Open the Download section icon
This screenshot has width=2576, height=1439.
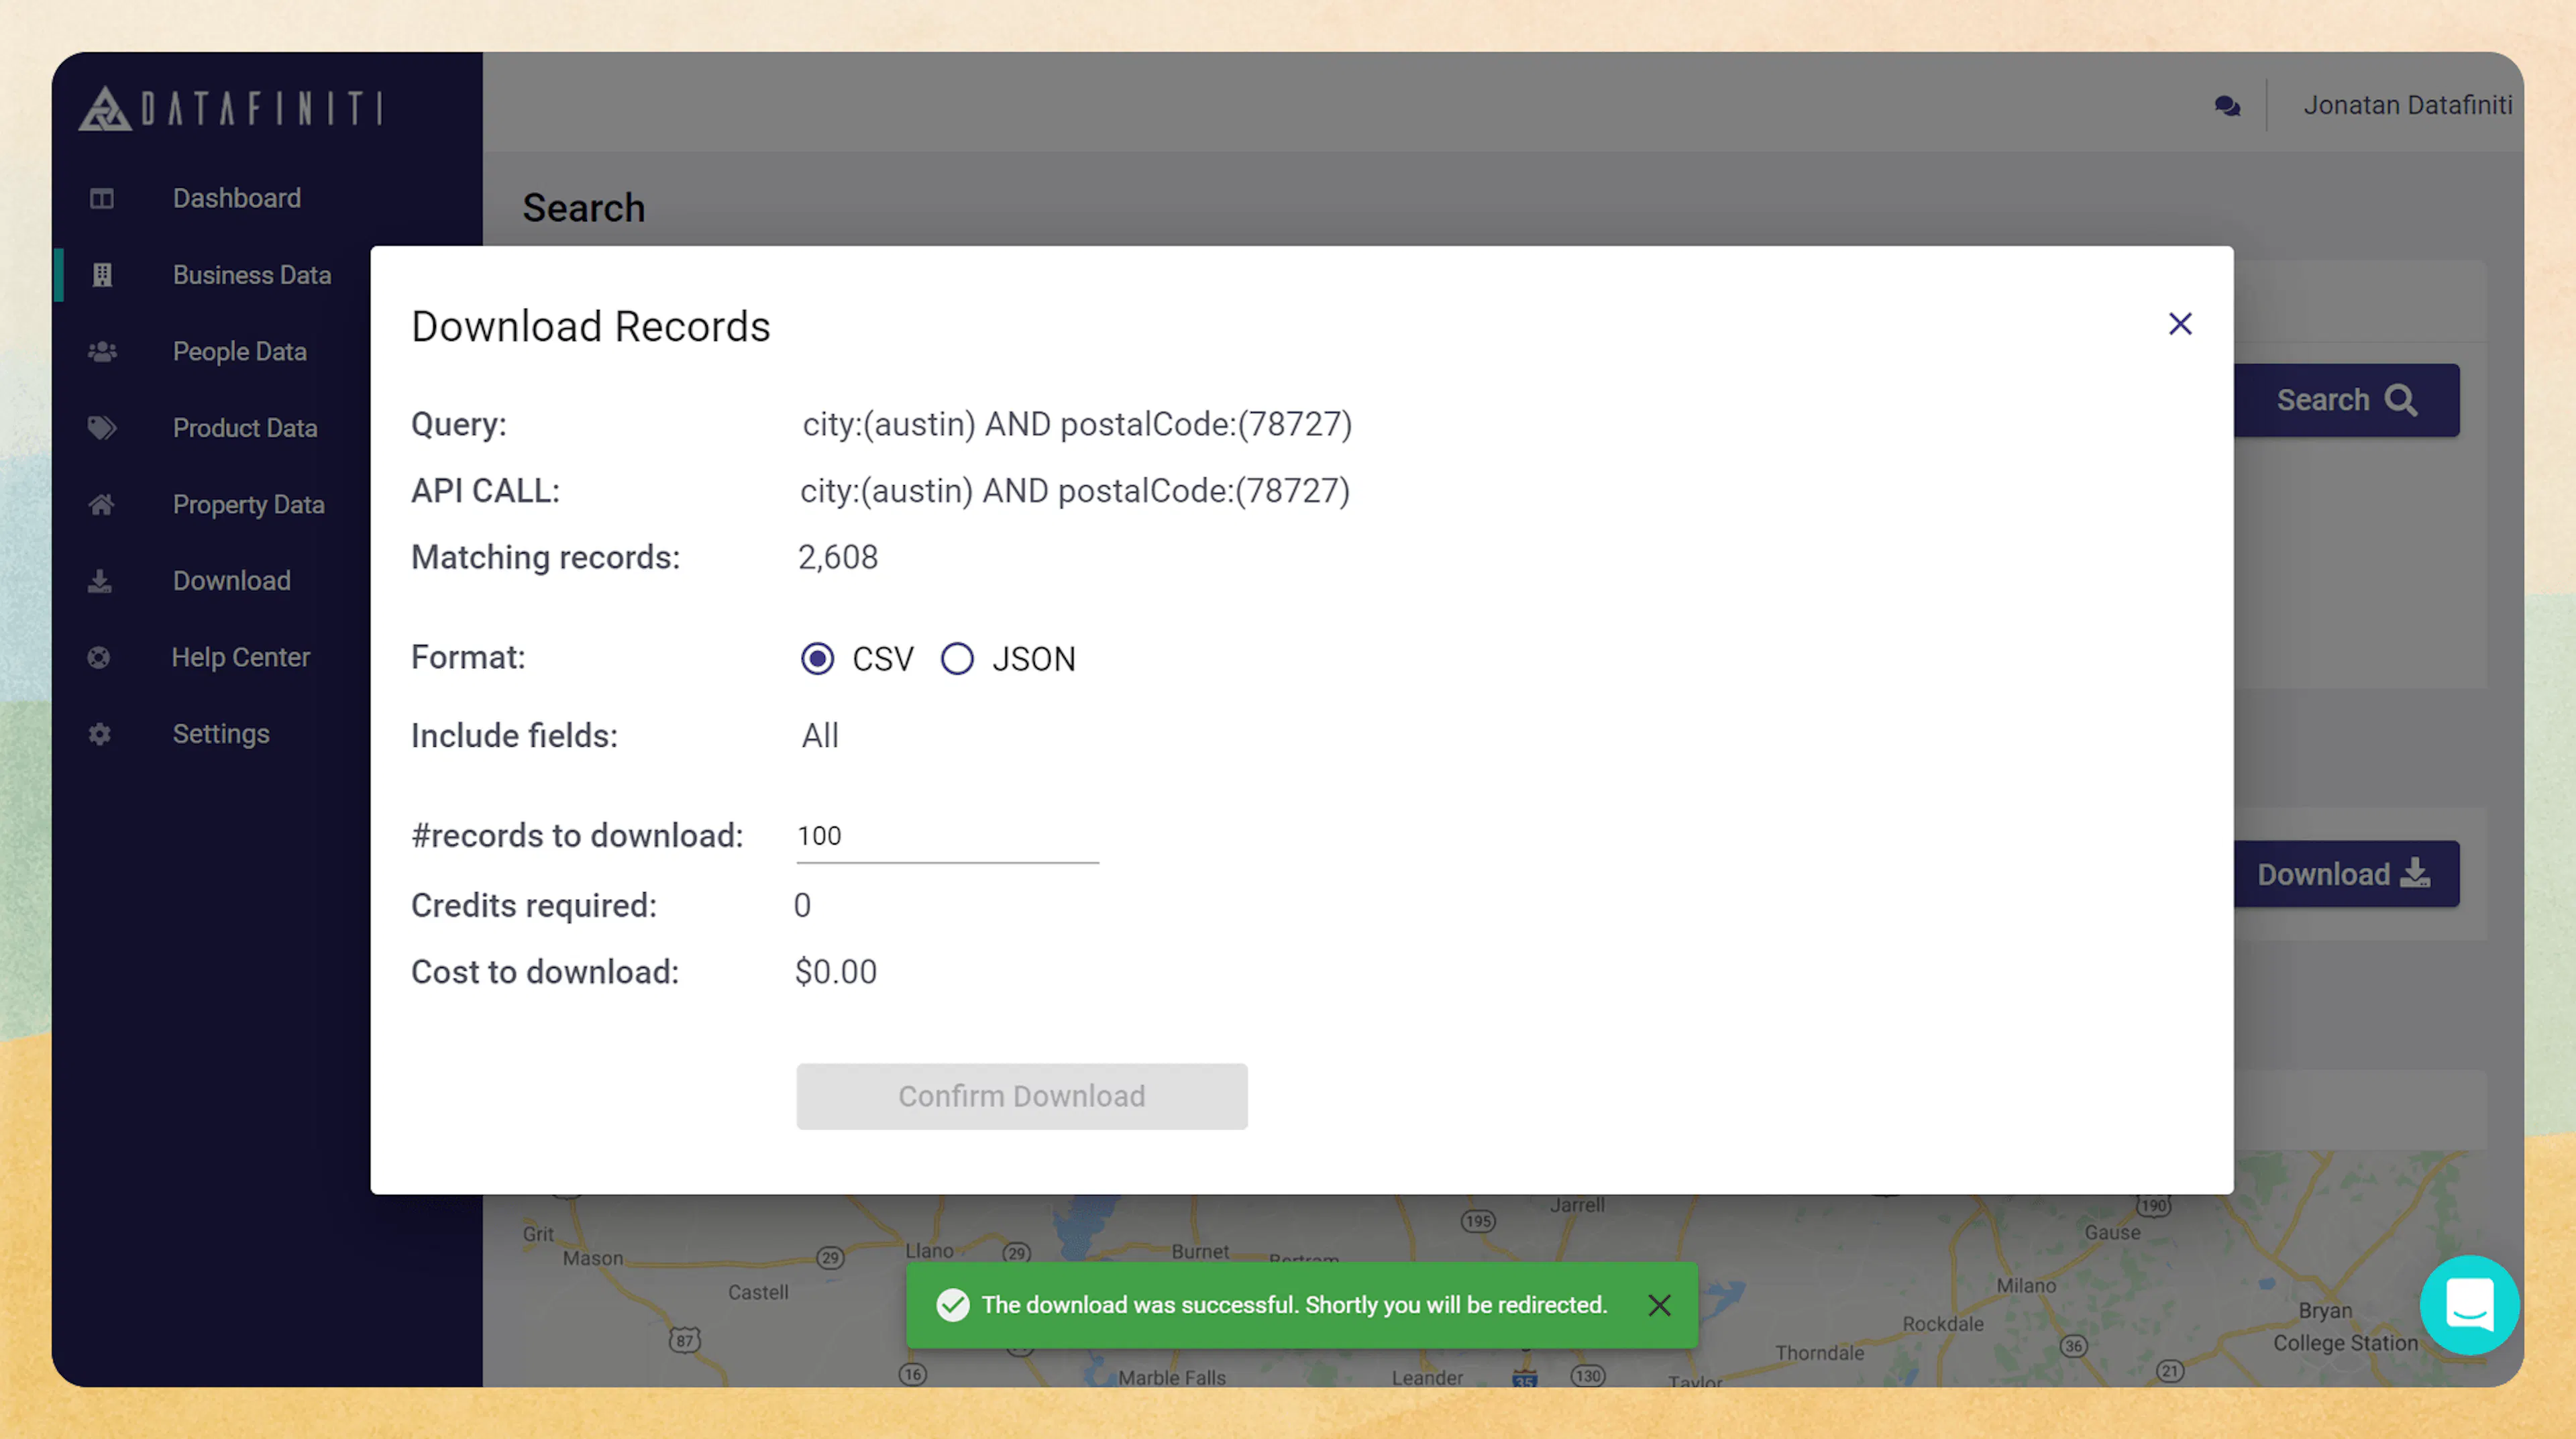[x=100, y=580]
